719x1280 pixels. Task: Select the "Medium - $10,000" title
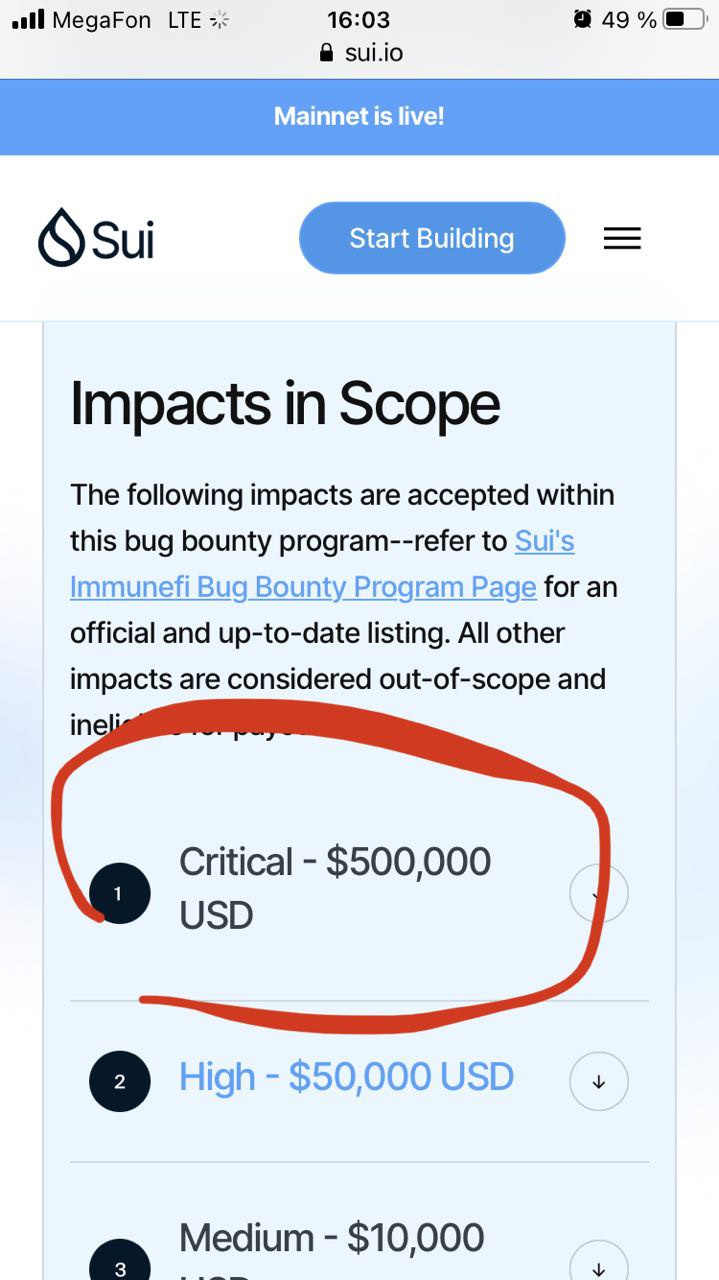point(331,1238)
